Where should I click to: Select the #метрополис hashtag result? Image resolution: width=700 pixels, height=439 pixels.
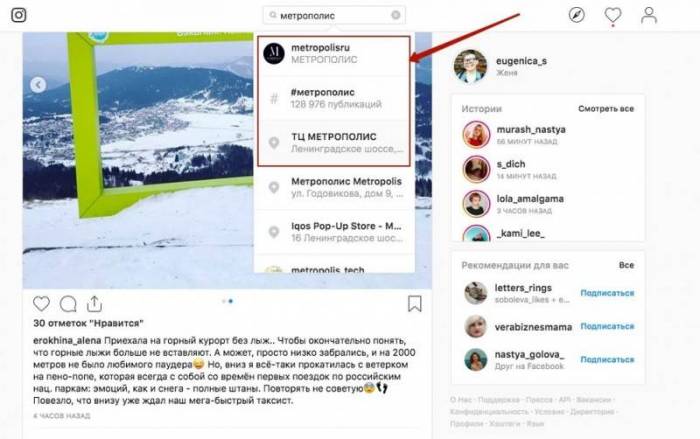click(x=334, y=98)
